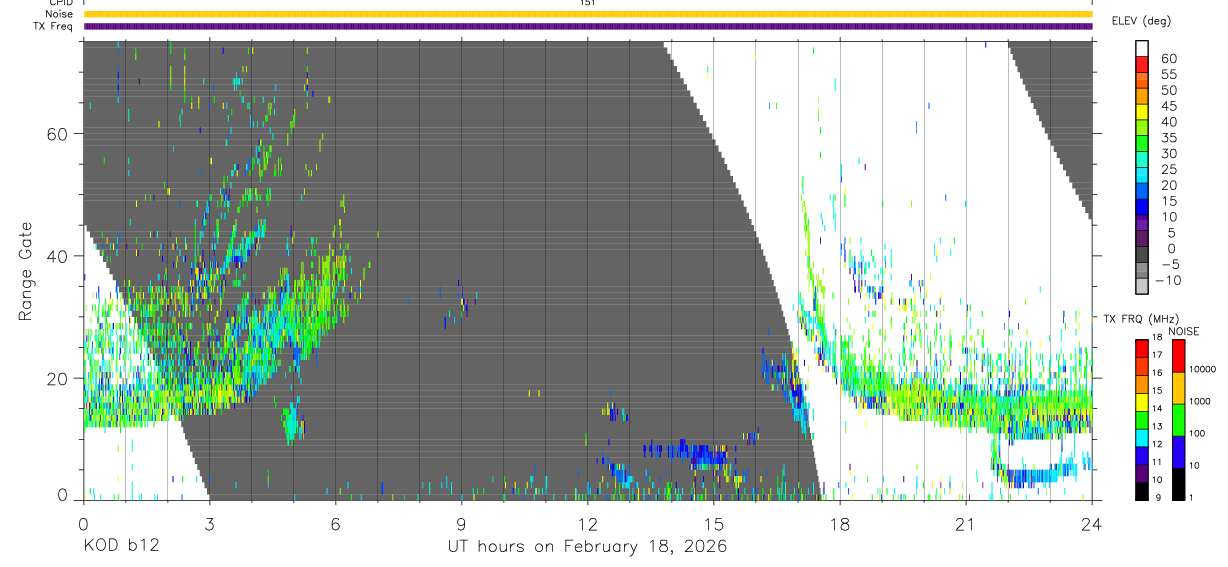Click the '9' hour tick on the x-axis

461,523
